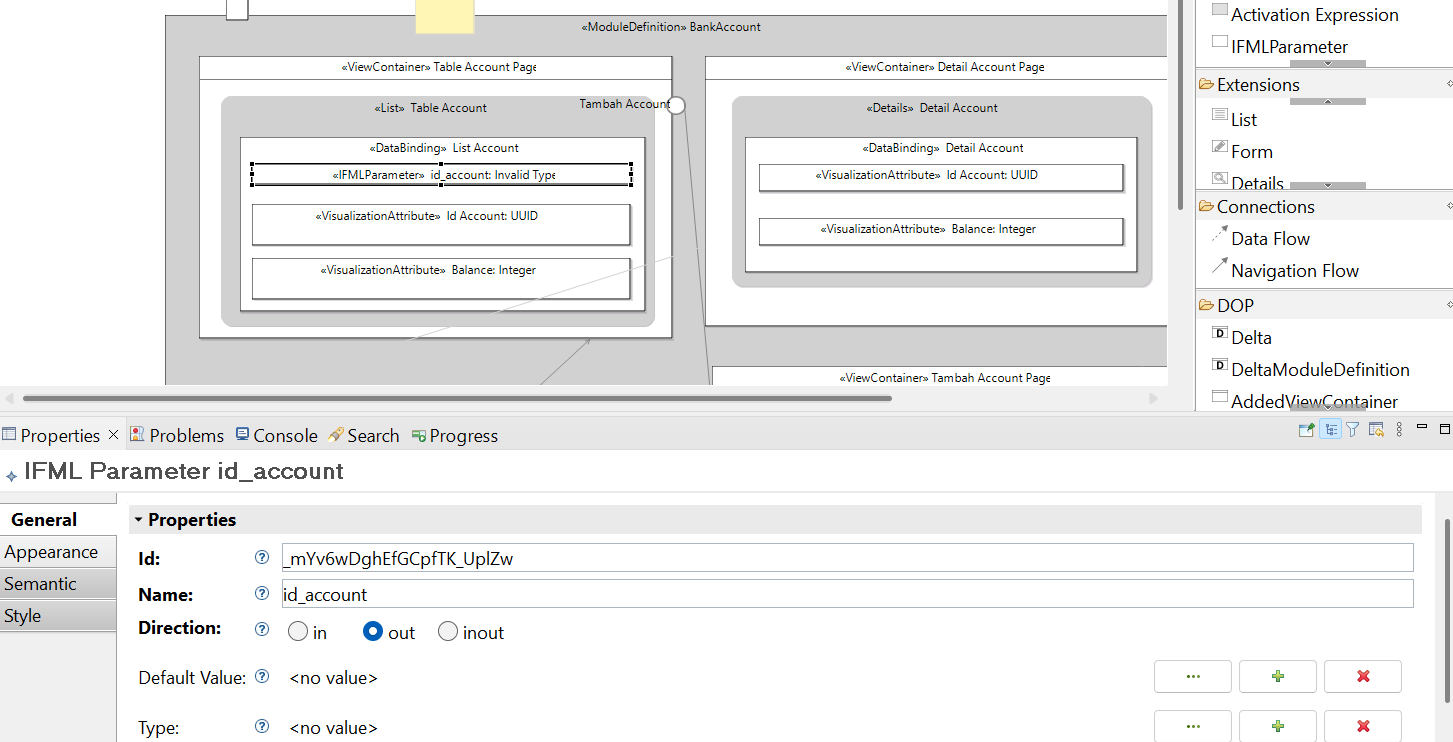Click the help icon next to Type
Image resolution: width=1453 pixels, height=742 pixels.
(262, 727)
